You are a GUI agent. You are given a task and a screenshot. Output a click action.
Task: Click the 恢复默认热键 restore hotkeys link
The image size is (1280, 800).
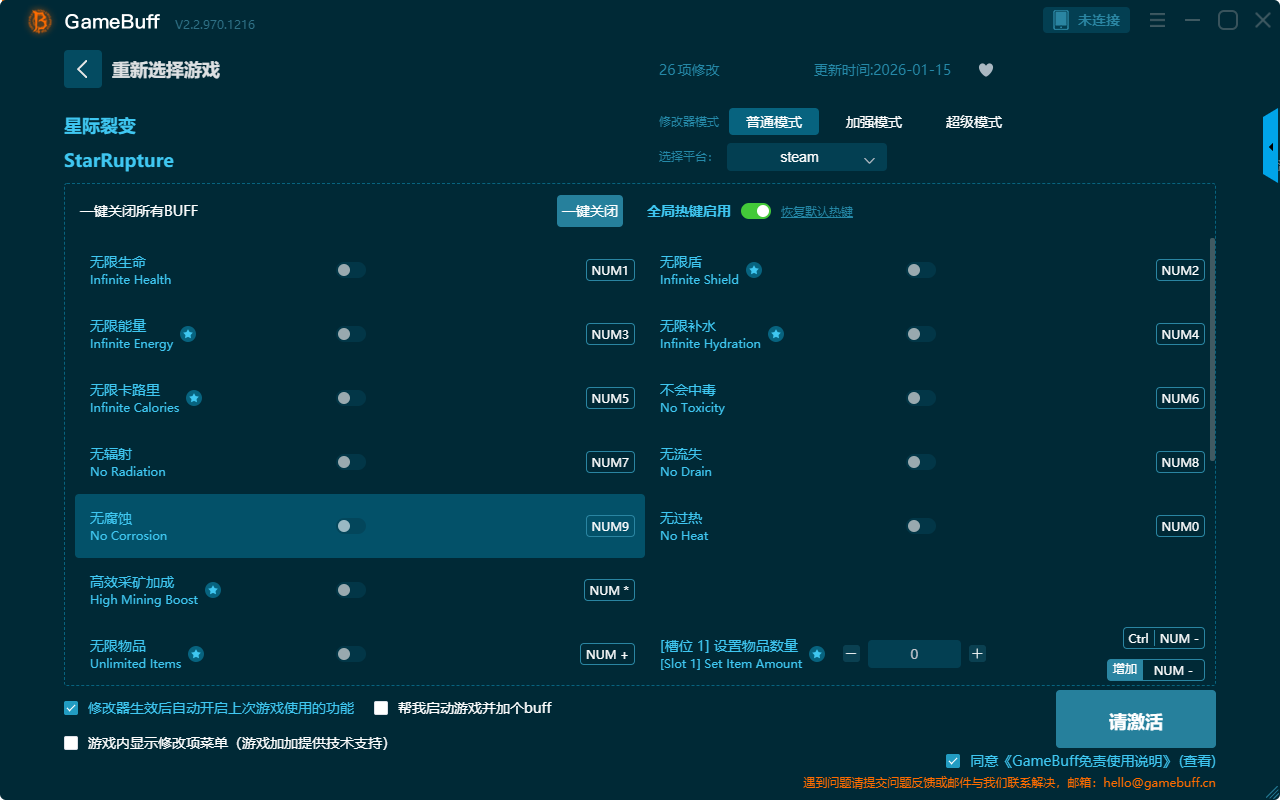click(816, 212)
